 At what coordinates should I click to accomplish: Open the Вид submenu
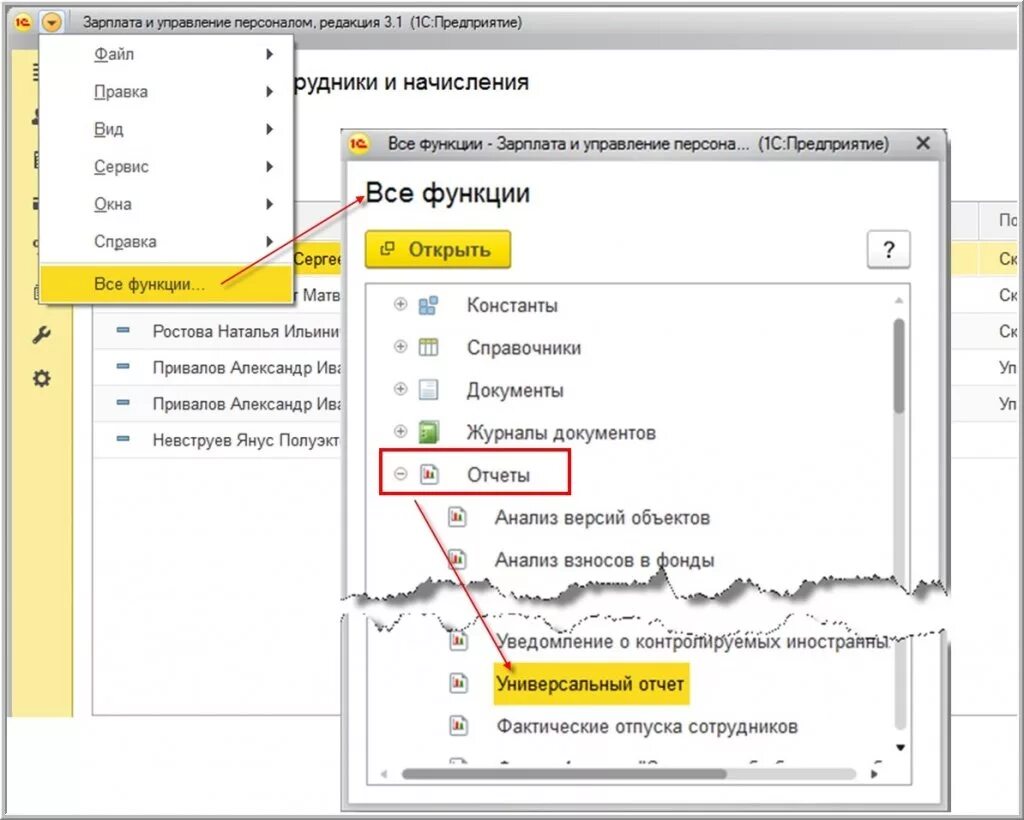pyautogui.click(x=167, y=129)
